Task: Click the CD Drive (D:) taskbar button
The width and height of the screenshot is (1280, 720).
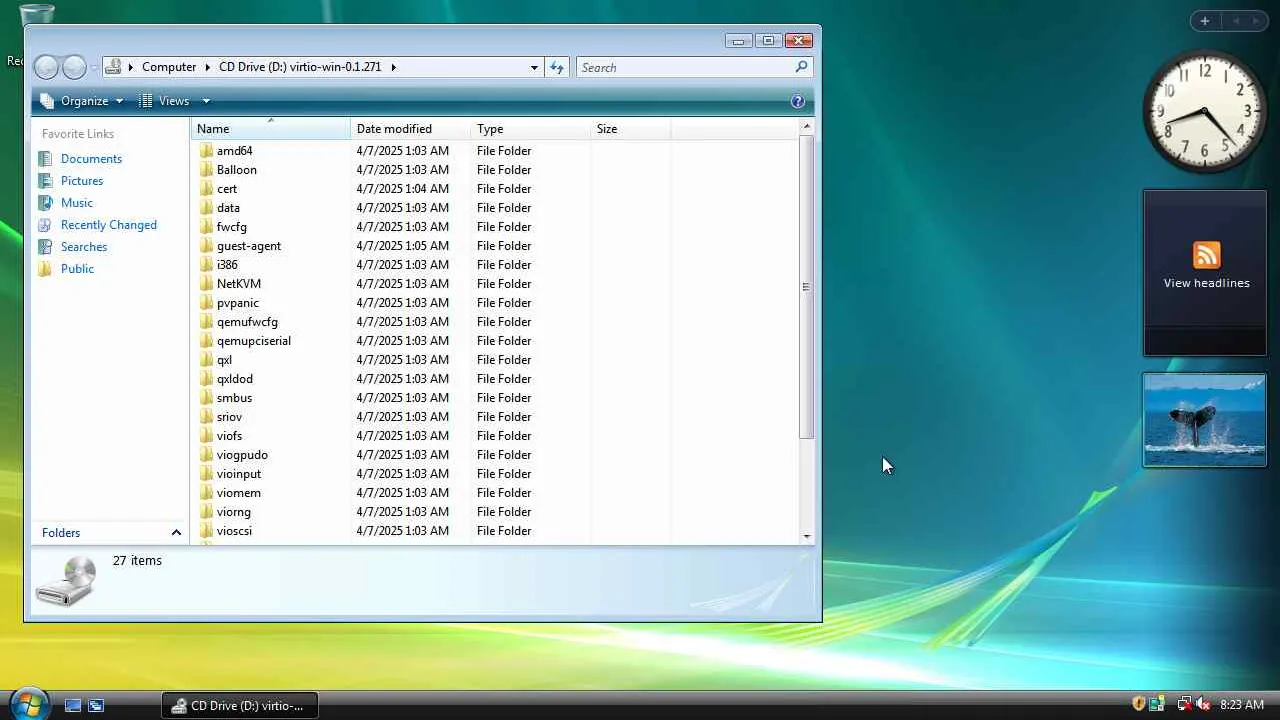Action: click(x=240, y=705)
